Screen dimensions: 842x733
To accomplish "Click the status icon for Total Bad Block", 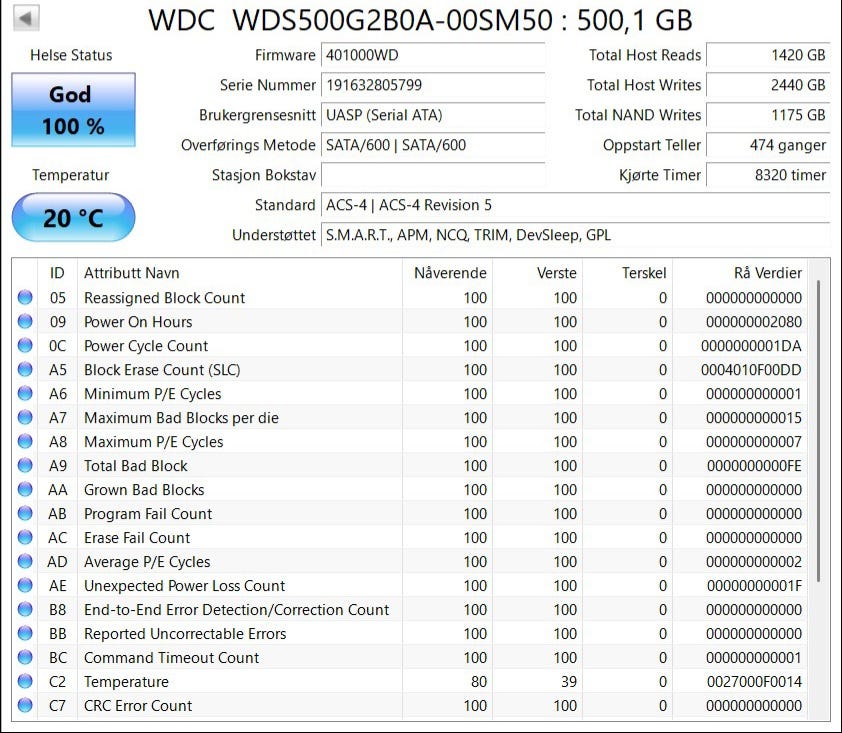I will coord(25,466).
